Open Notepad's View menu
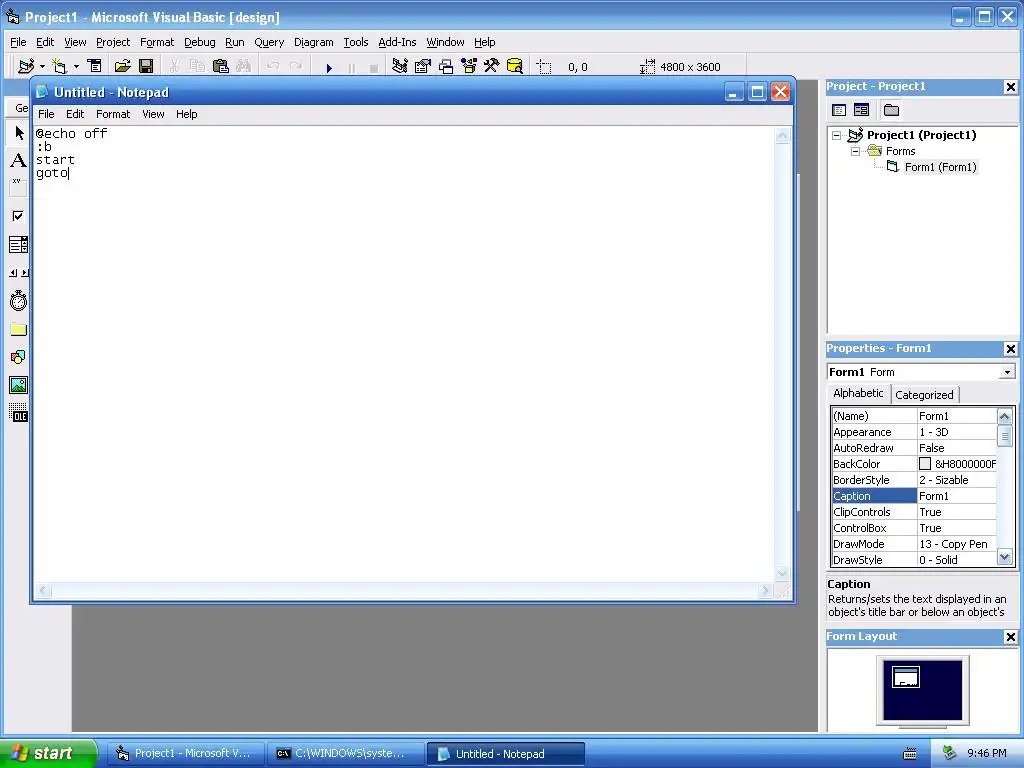 coord(153,114)
